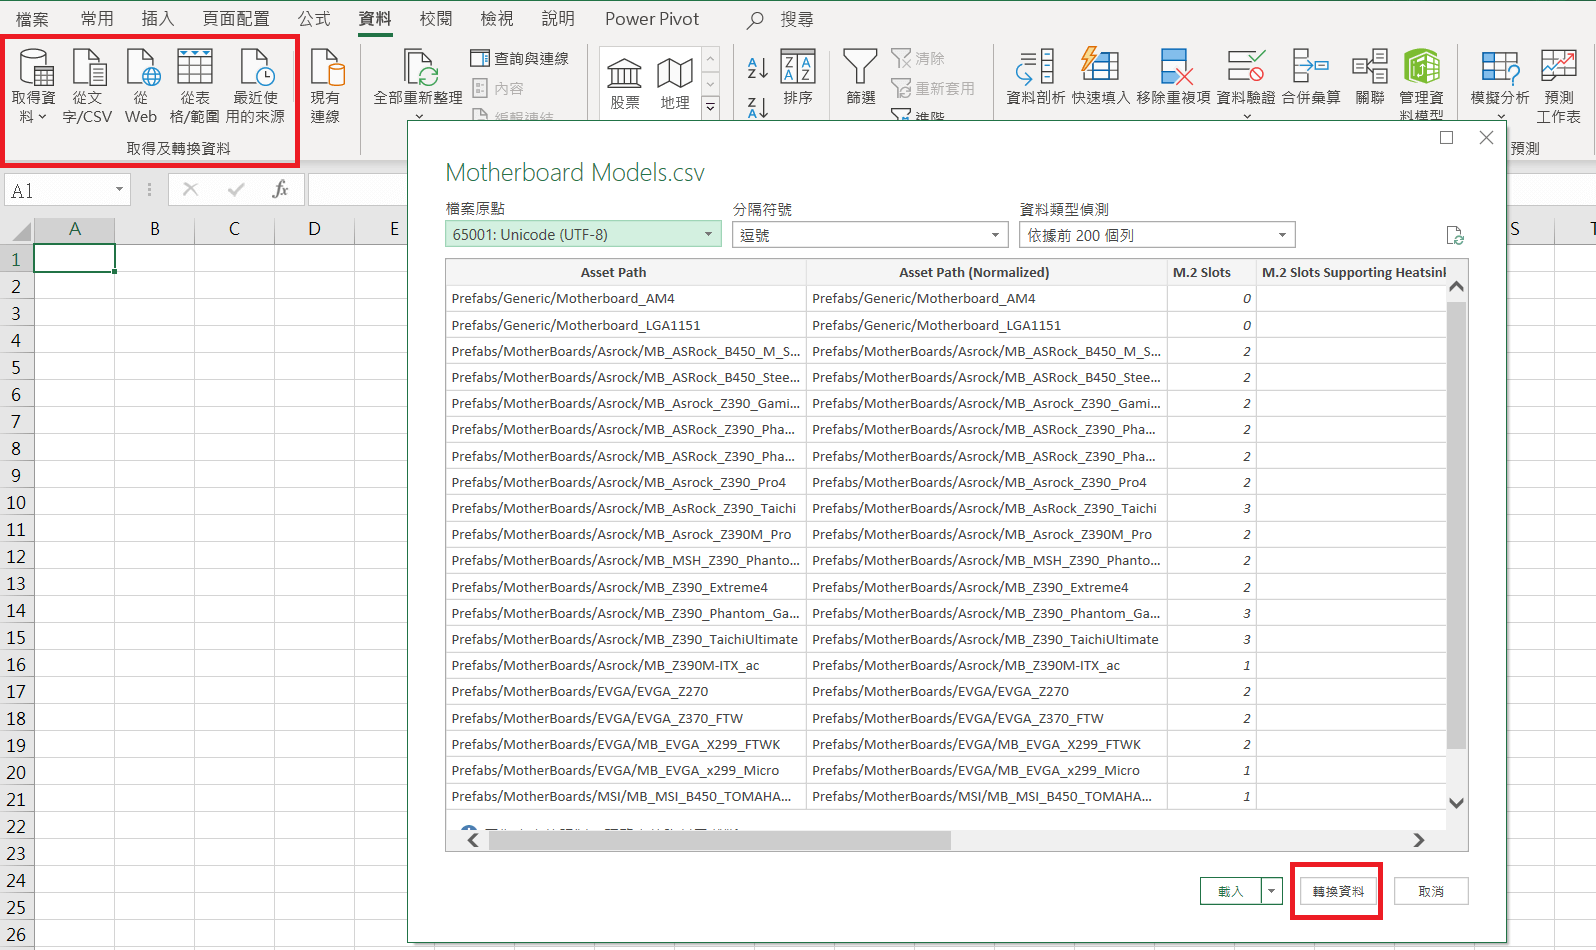Click the sort ascending A-Z icon
This screenshot has height=950, width=1596.
pos(757,67)
